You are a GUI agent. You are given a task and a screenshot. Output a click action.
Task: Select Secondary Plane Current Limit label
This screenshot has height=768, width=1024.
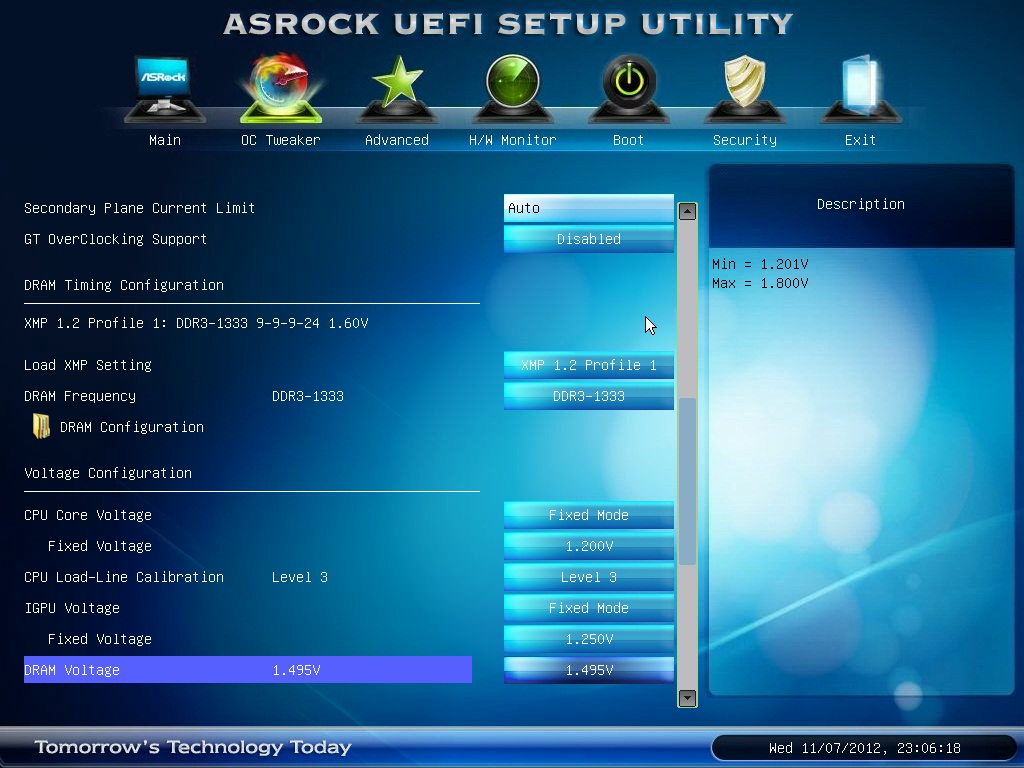(139, 208)
